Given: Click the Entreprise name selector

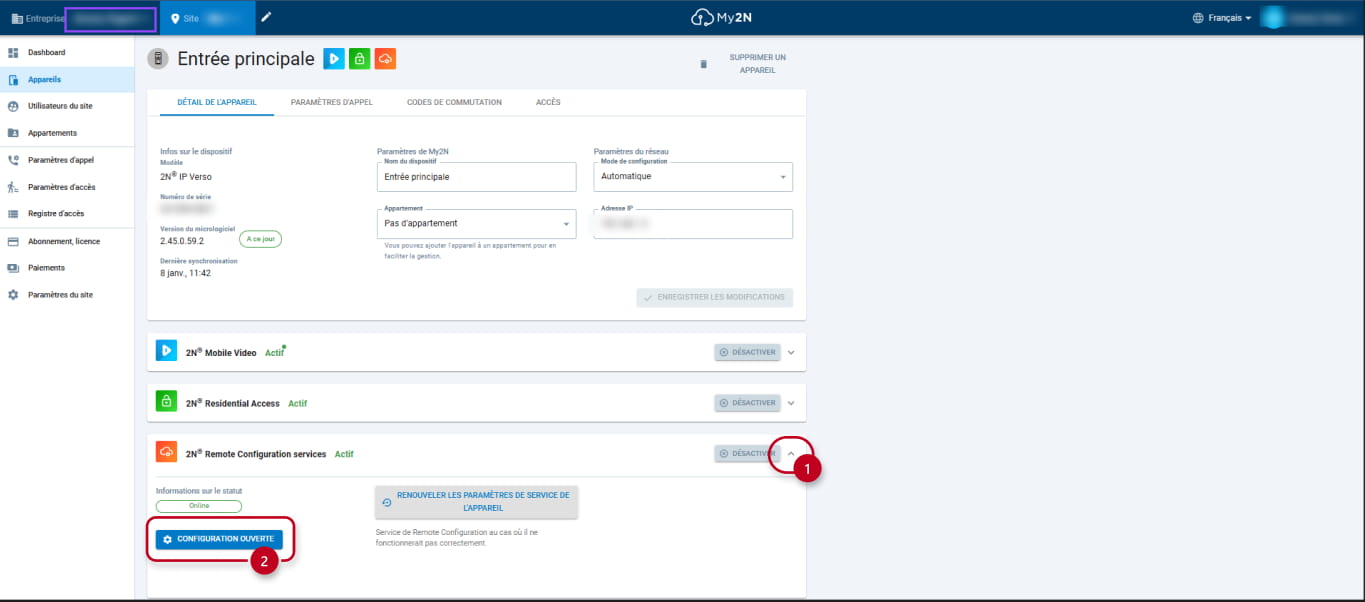Looking at the screenshot, I should pos(110,18).
